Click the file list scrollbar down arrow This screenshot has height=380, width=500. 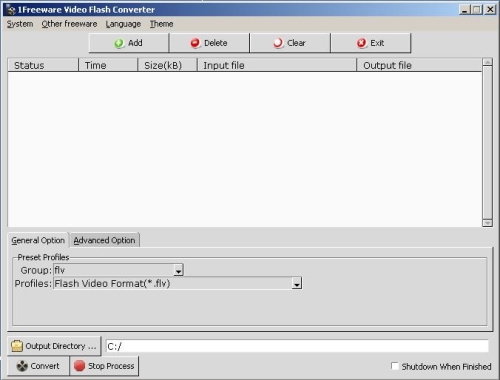tap(487, 223)
